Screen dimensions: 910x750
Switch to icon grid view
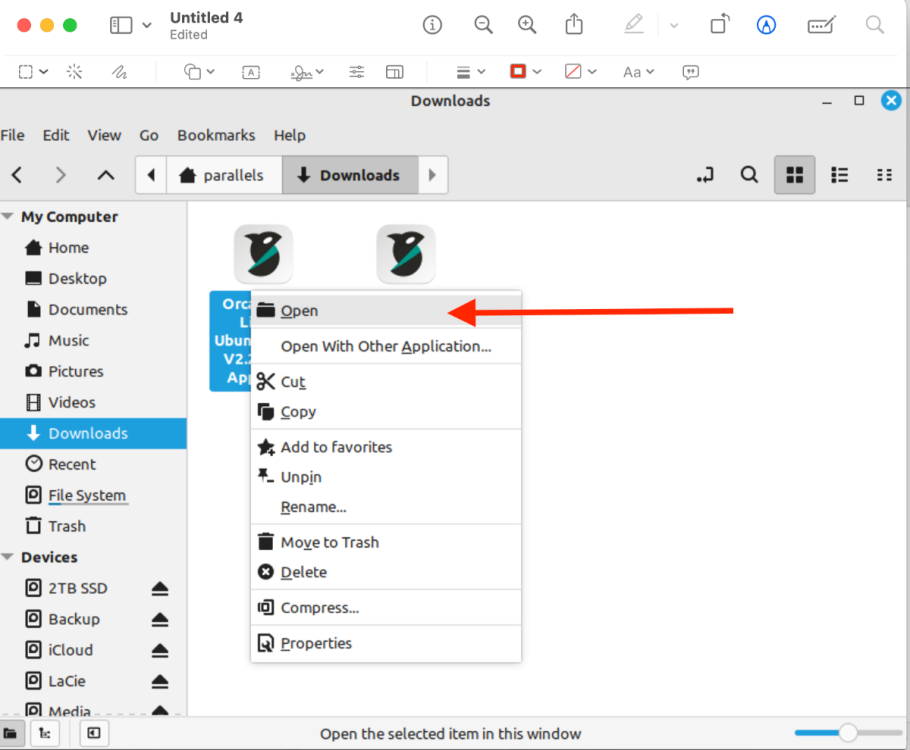coord(795,175)
